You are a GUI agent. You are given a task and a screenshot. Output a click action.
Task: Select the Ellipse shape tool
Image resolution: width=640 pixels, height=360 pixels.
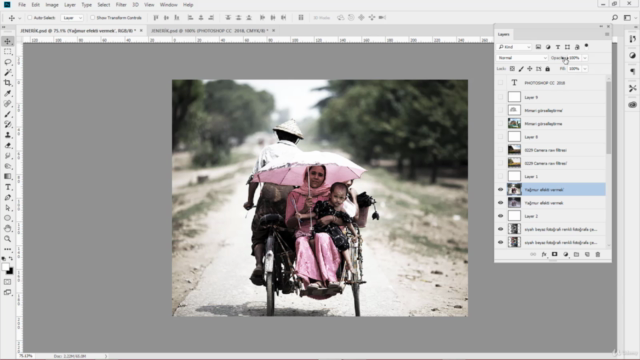coord(8,218)
